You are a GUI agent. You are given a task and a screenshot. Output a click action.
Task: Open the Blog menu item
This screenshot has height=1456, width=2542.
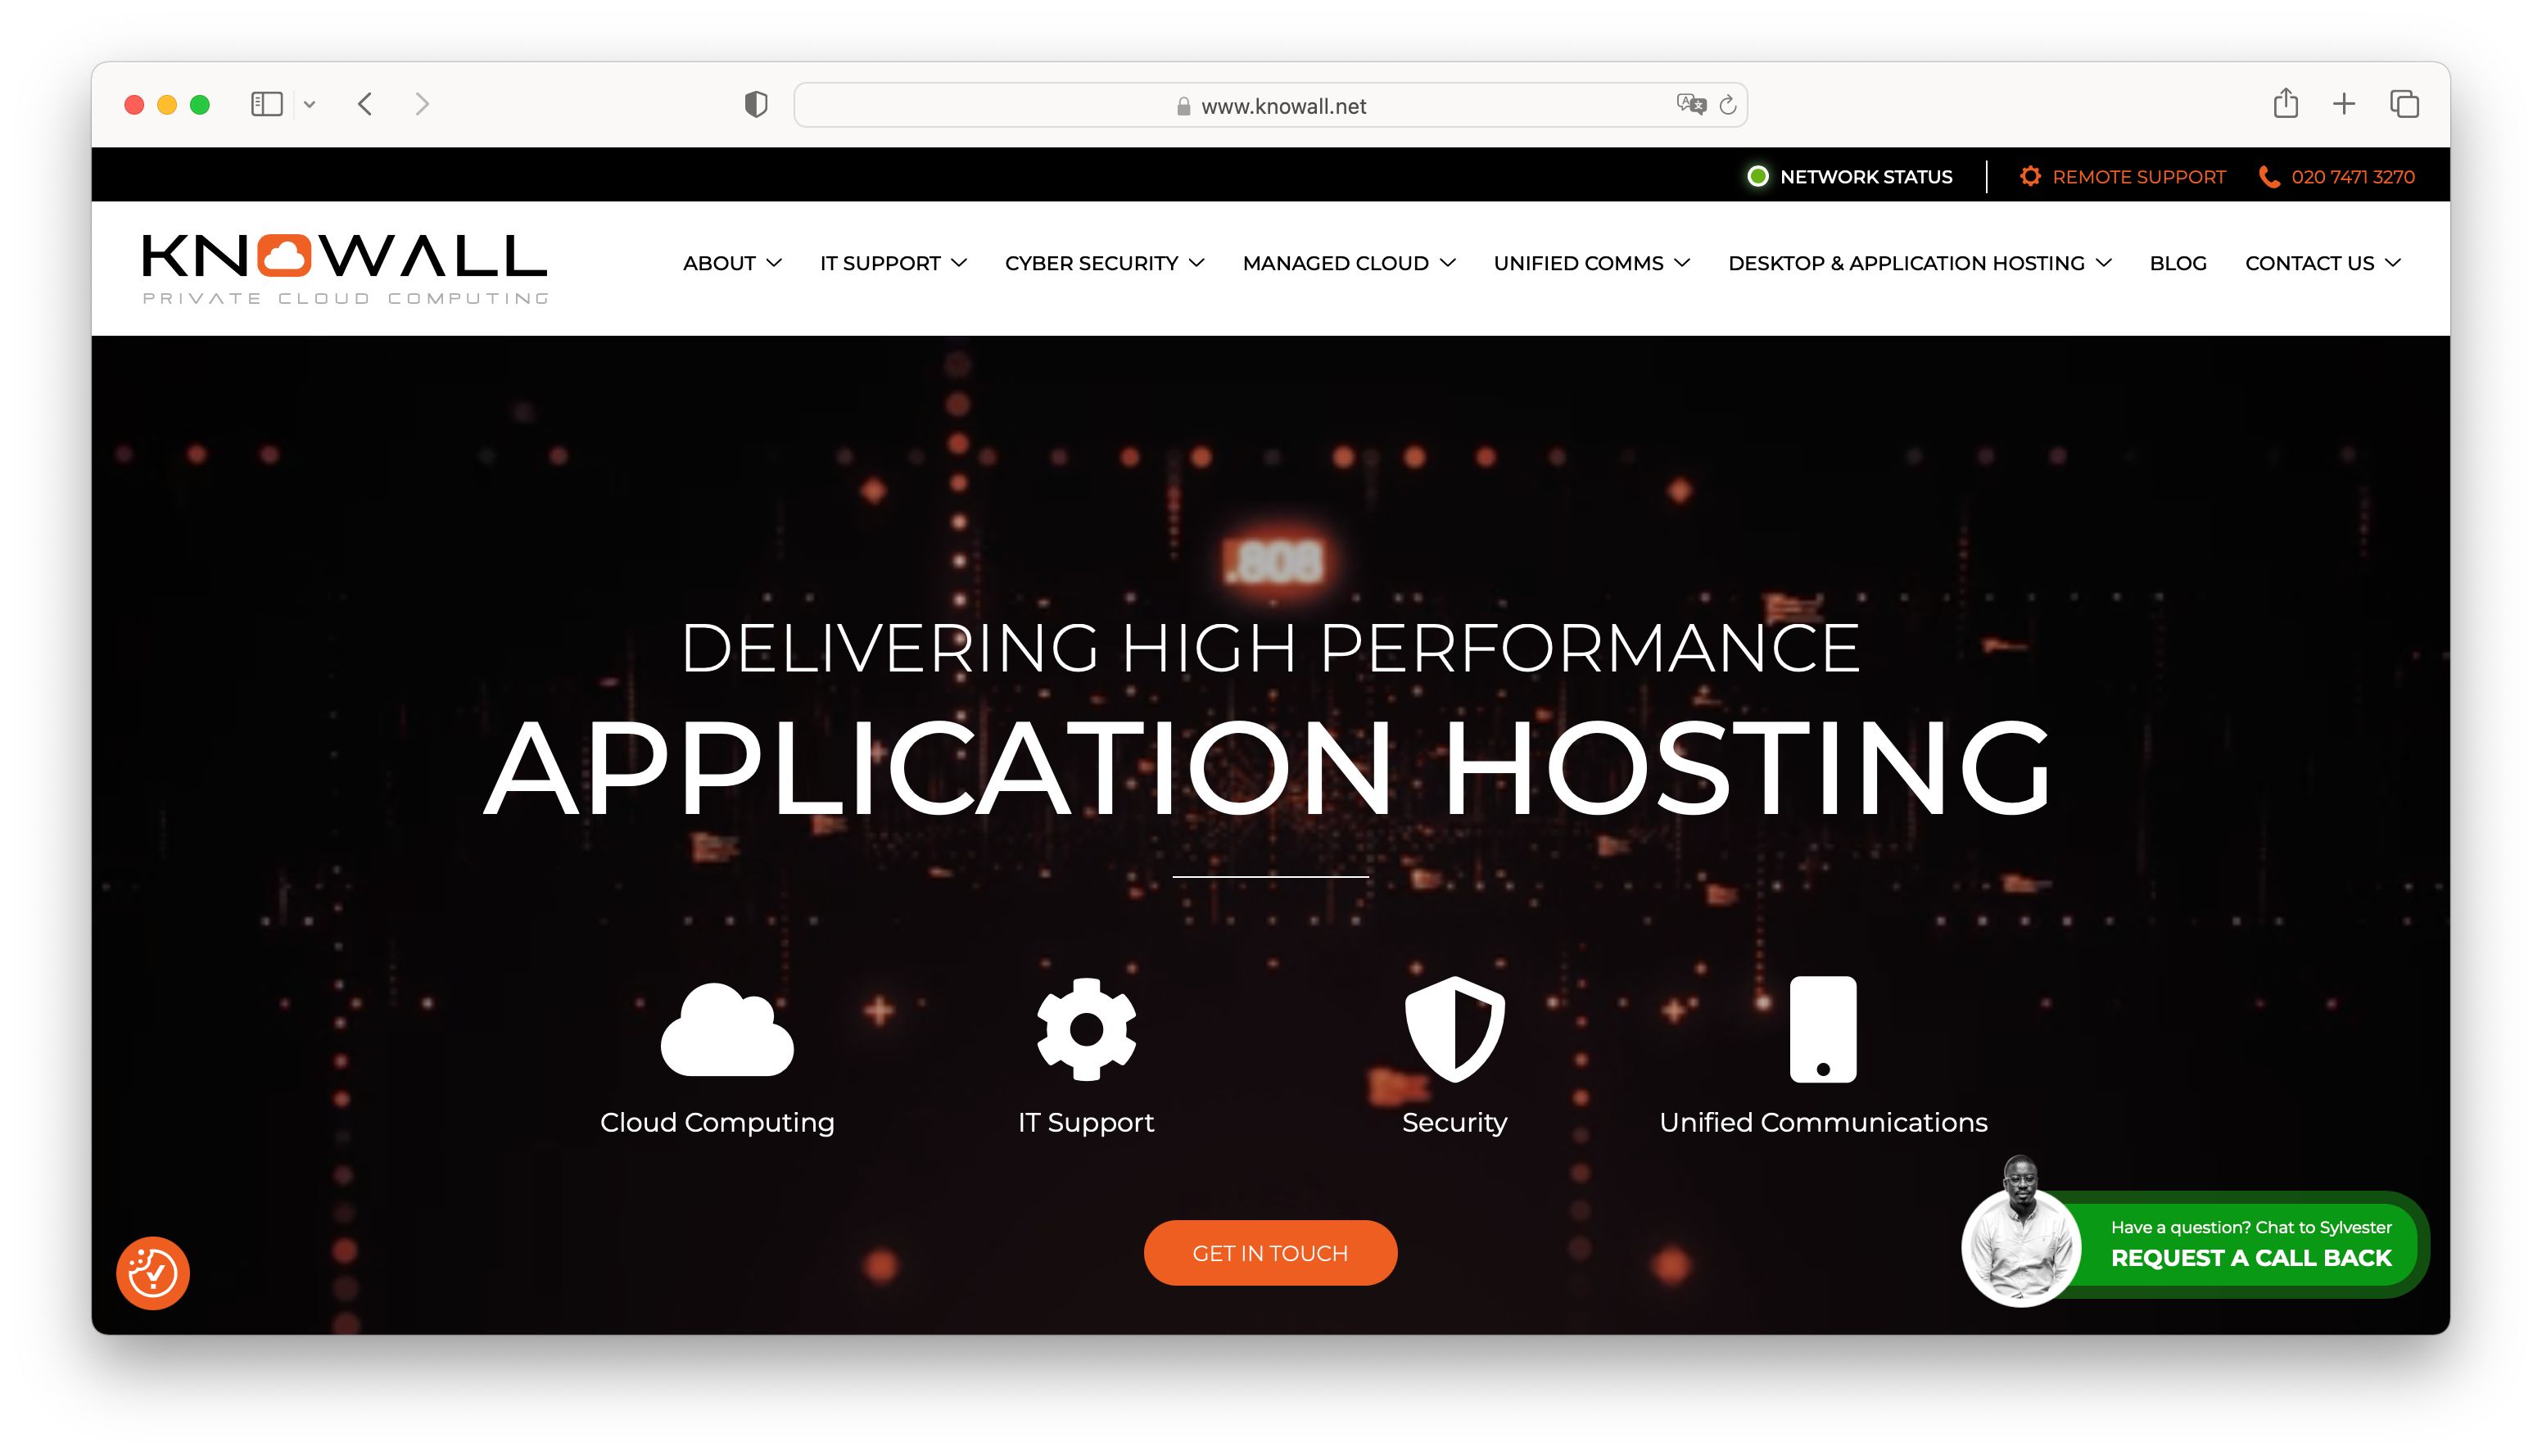tap(2177, 263)
